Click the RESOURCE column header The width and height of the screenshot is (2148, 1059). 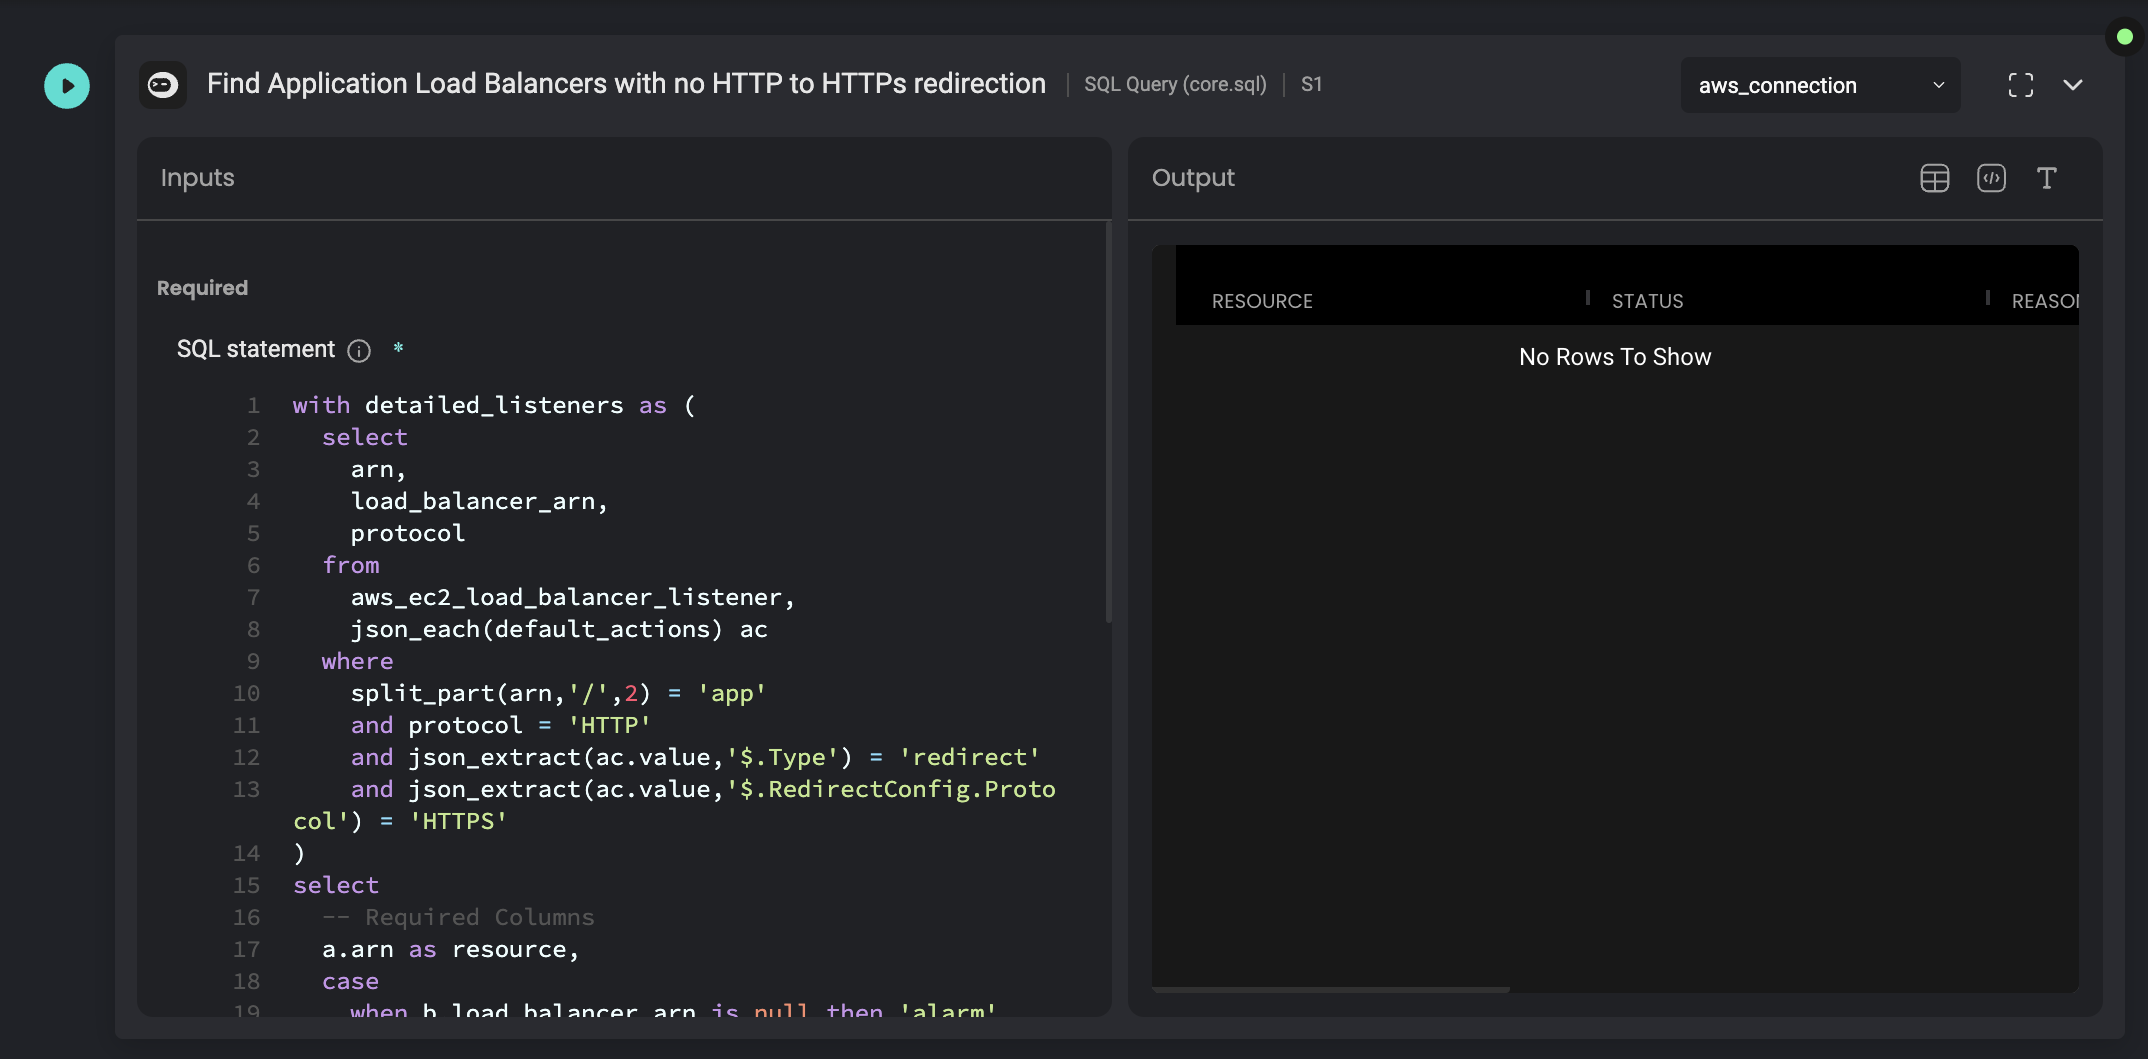pos(1262,301)
